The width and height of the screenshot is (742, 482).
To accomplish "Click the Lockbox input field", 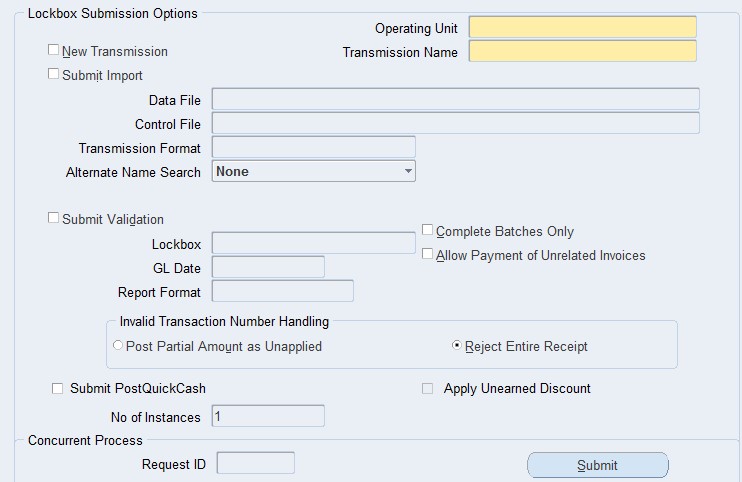I will tap(313, 243).
